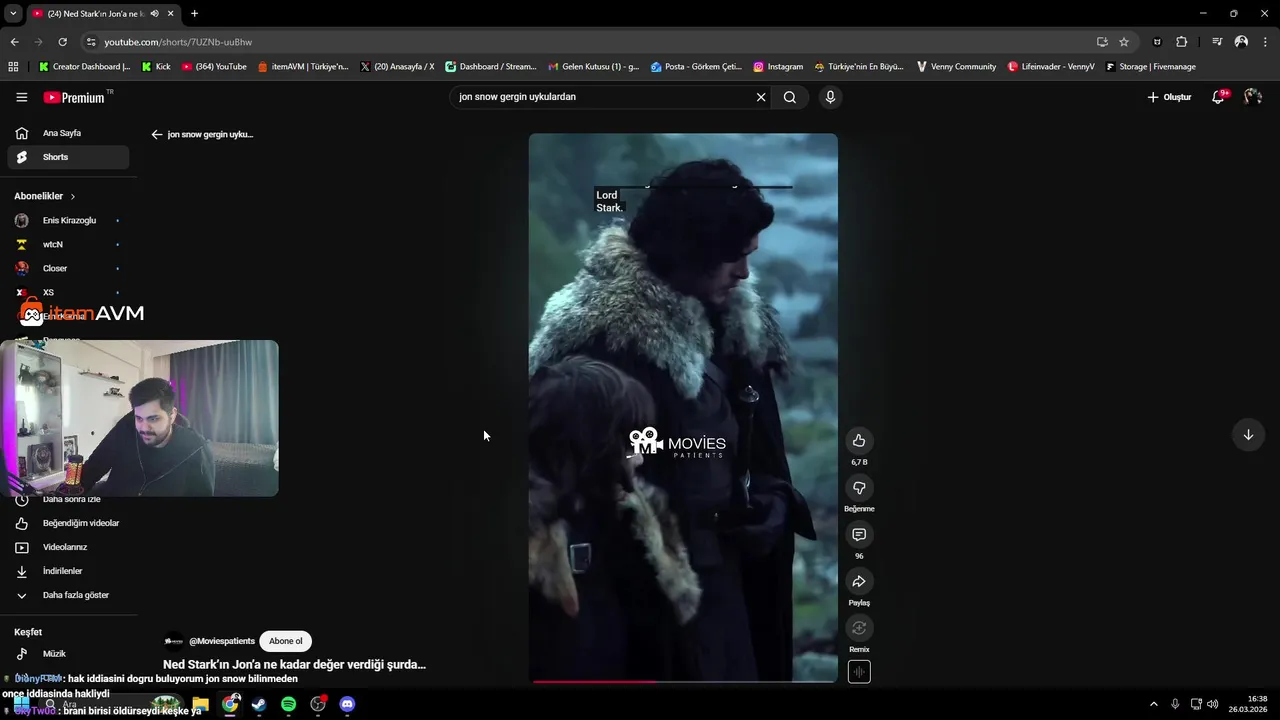The width and height of the screenshot is (1280, 720).
Task: Open the Chrome three-dot menu
Action: click(x=1265, y=42)
